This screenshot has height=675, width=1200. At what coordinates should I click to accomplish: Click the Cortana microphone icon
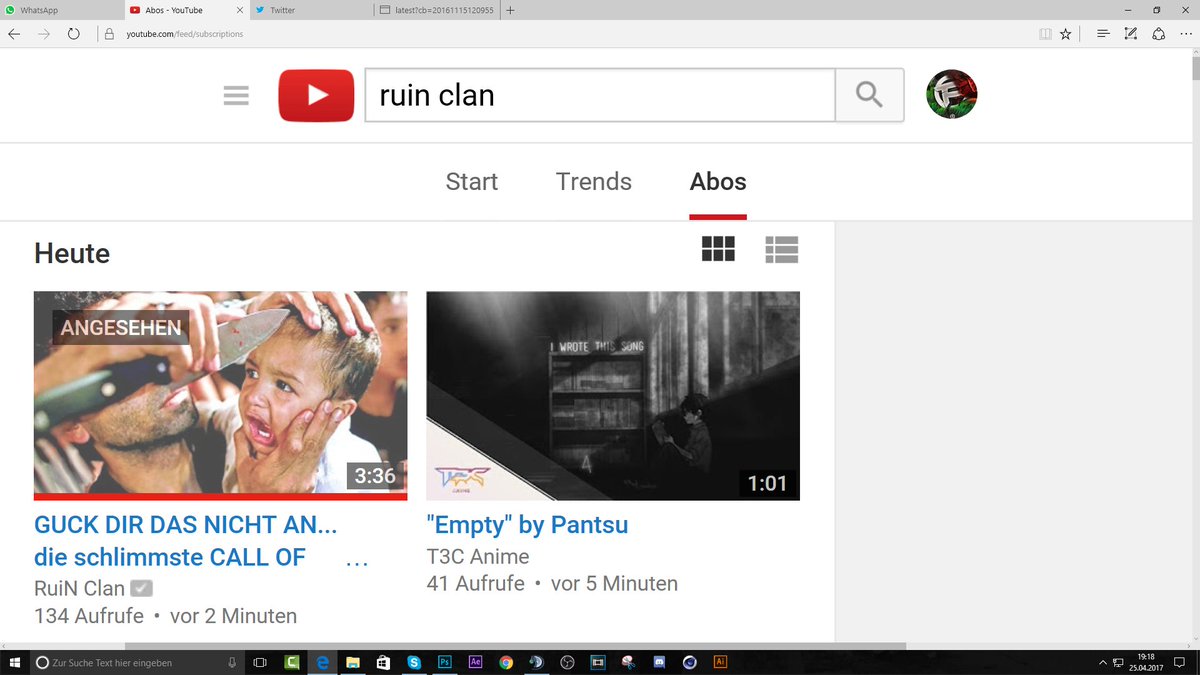pyautogui.click(x=232, y=662)
